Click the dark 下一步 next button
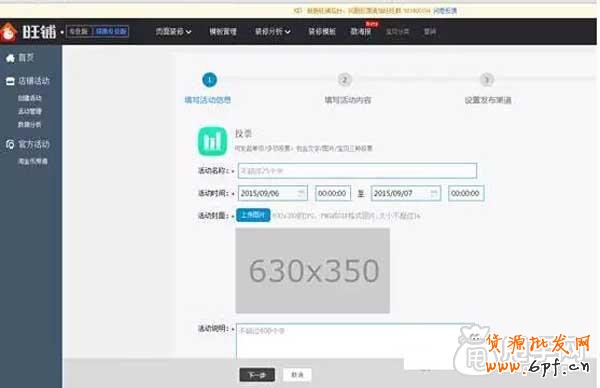The image size is (600, 388). point(257,375)
